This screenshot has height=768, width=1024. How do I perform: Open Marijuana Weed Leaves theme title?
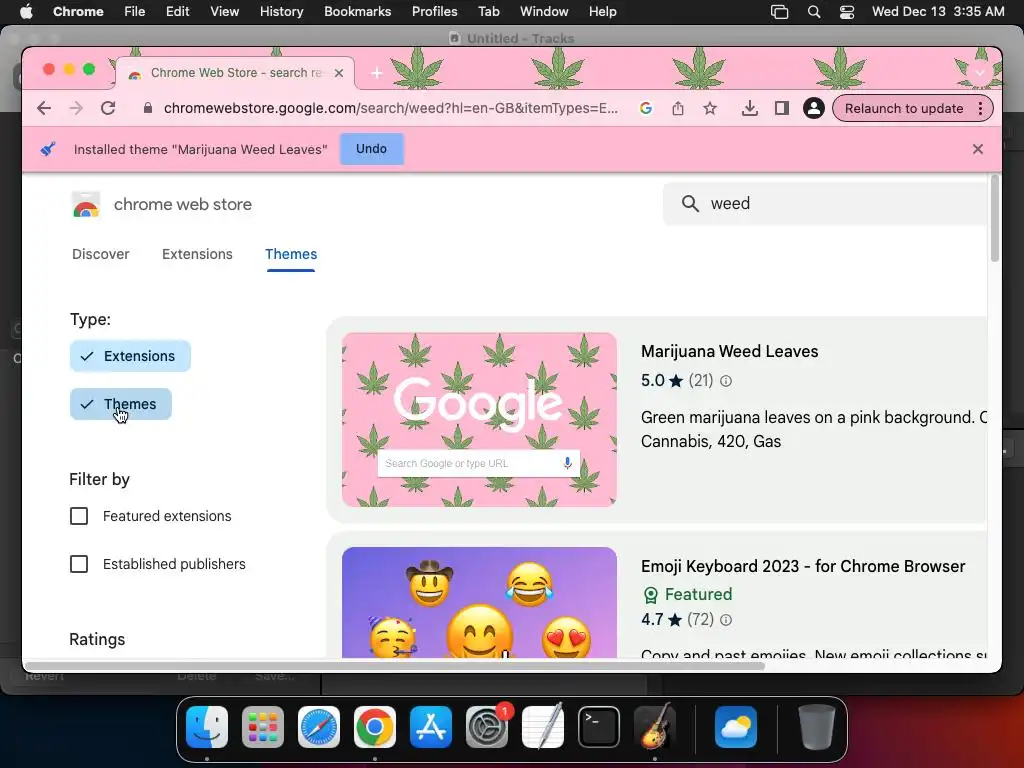click(729, 351)
